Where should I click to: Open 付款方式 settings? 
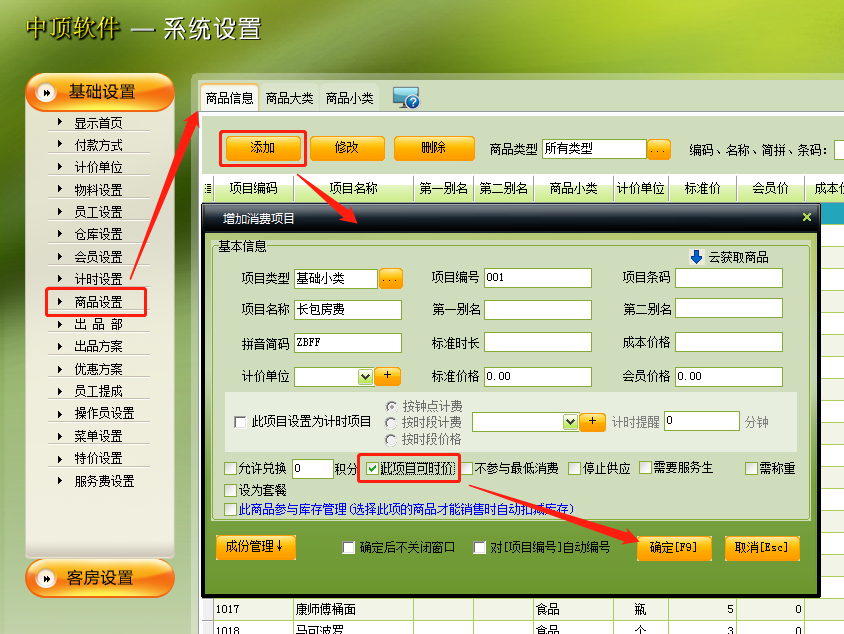(98, 145)
